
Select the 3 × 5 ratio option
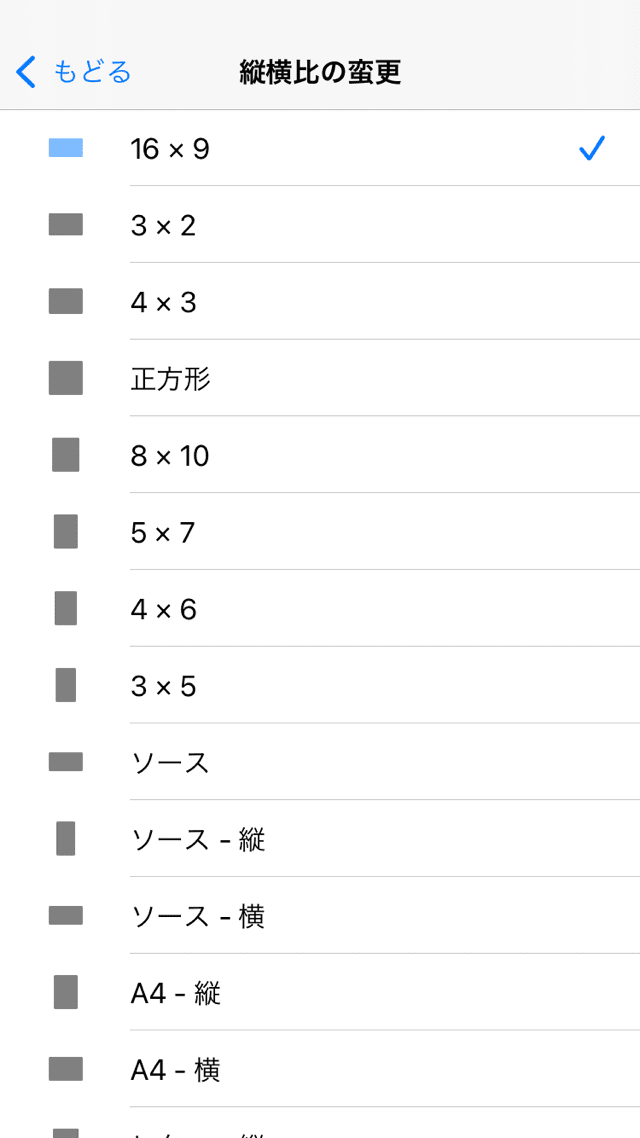coord(320,685)
